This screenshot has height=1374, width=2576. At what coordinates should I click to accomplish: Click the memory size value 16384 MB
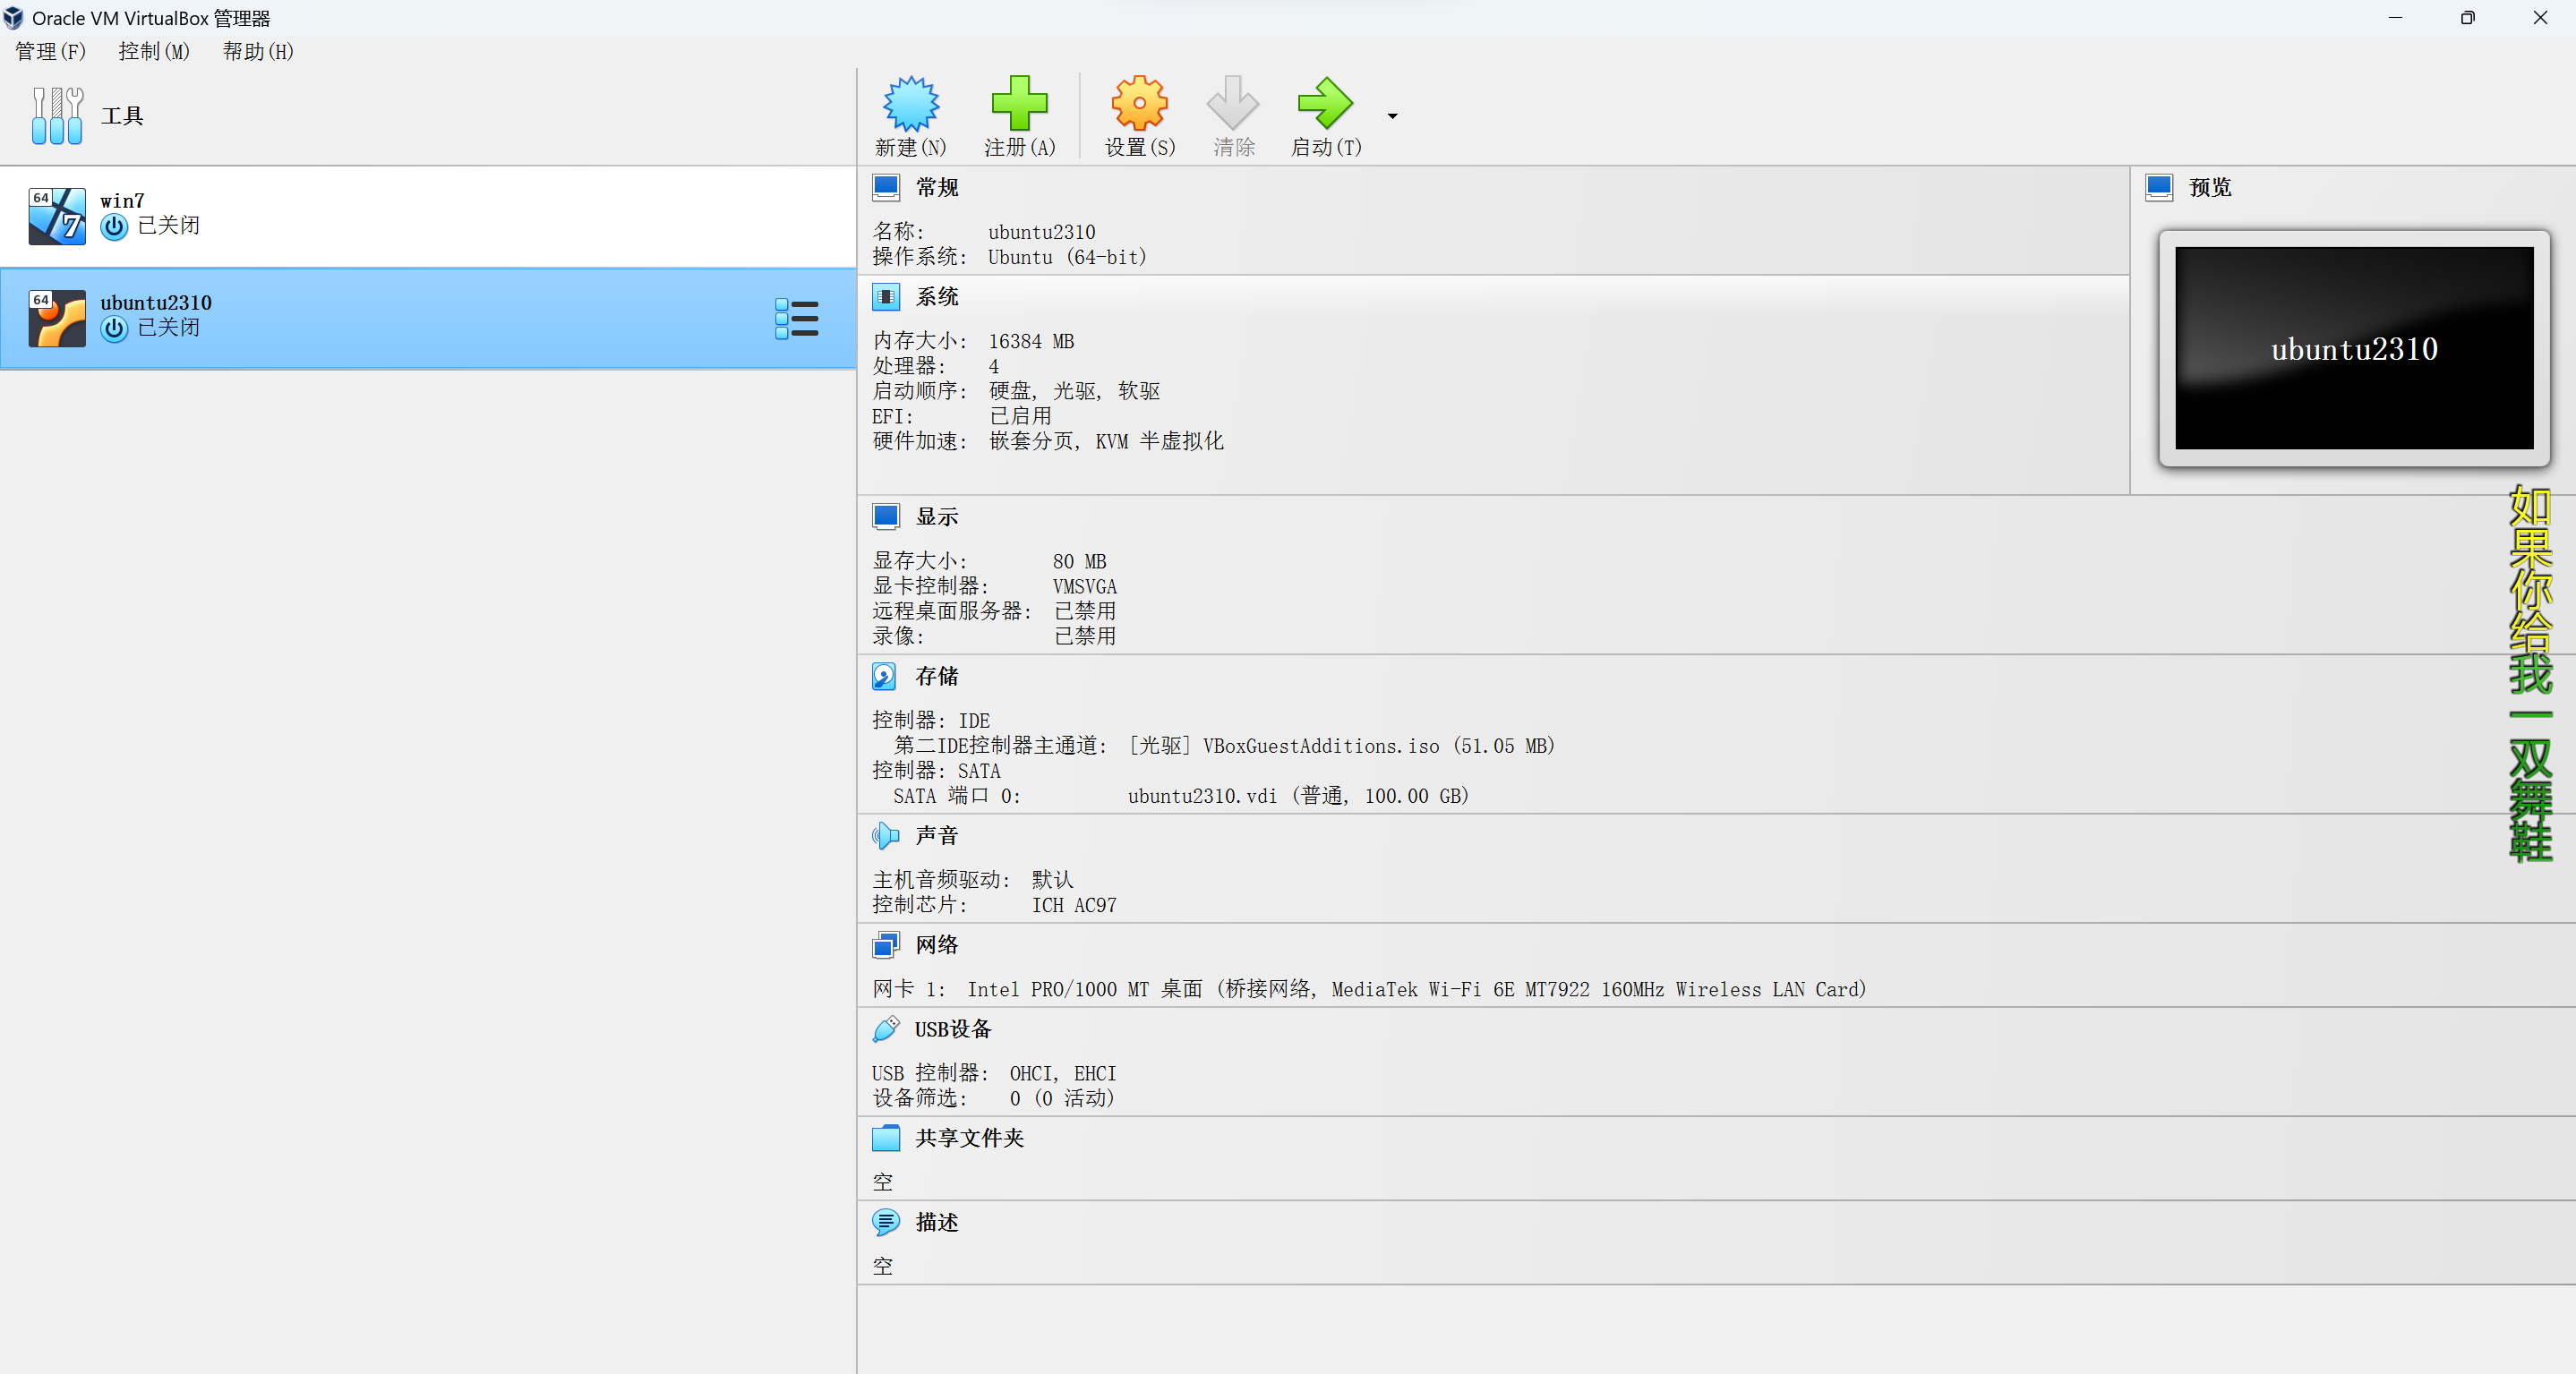(1031, 342)
